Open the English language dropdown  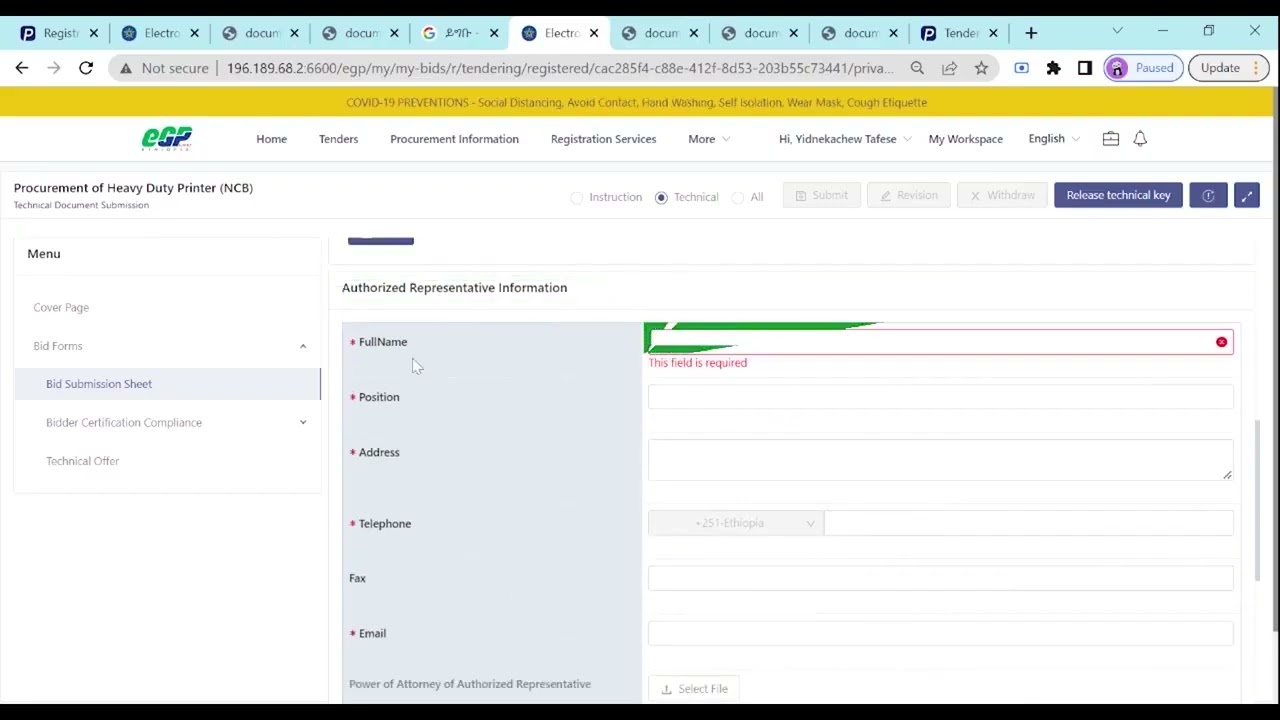(x=1054, y=139)
